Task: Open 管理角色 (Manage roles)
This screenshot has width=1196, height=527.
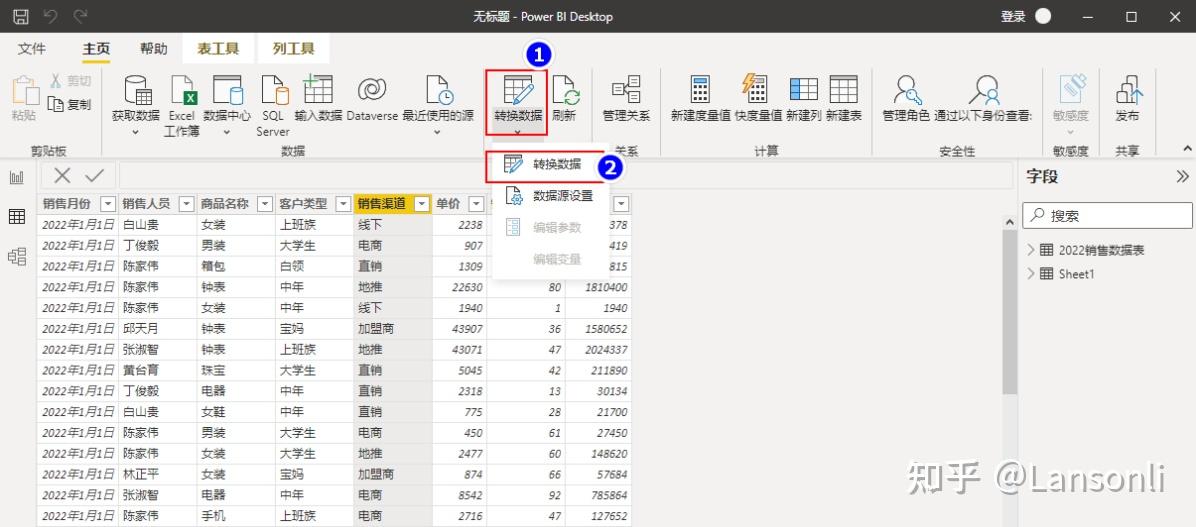Action: (906, 99)
